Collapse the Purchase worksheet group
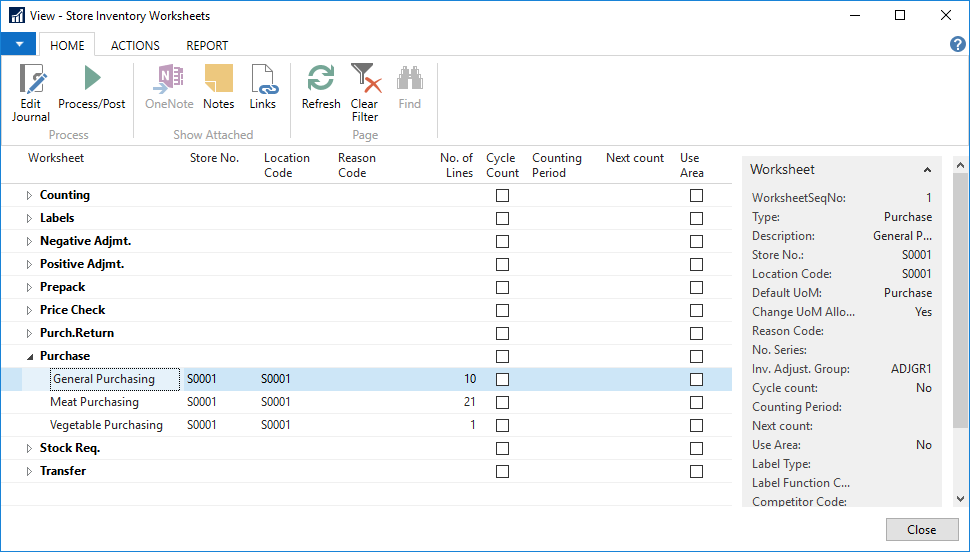The height and width of the screenshot is (552, 970). click(x=29, y=356)
